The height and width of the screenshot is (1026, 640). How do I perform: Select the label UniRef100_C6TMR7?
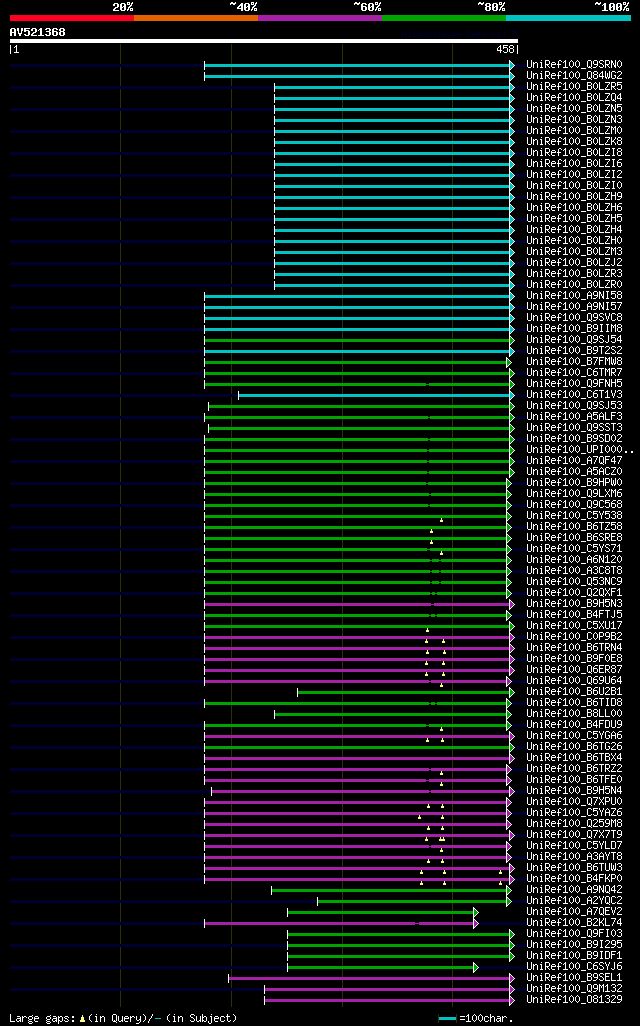coord(575,372)
